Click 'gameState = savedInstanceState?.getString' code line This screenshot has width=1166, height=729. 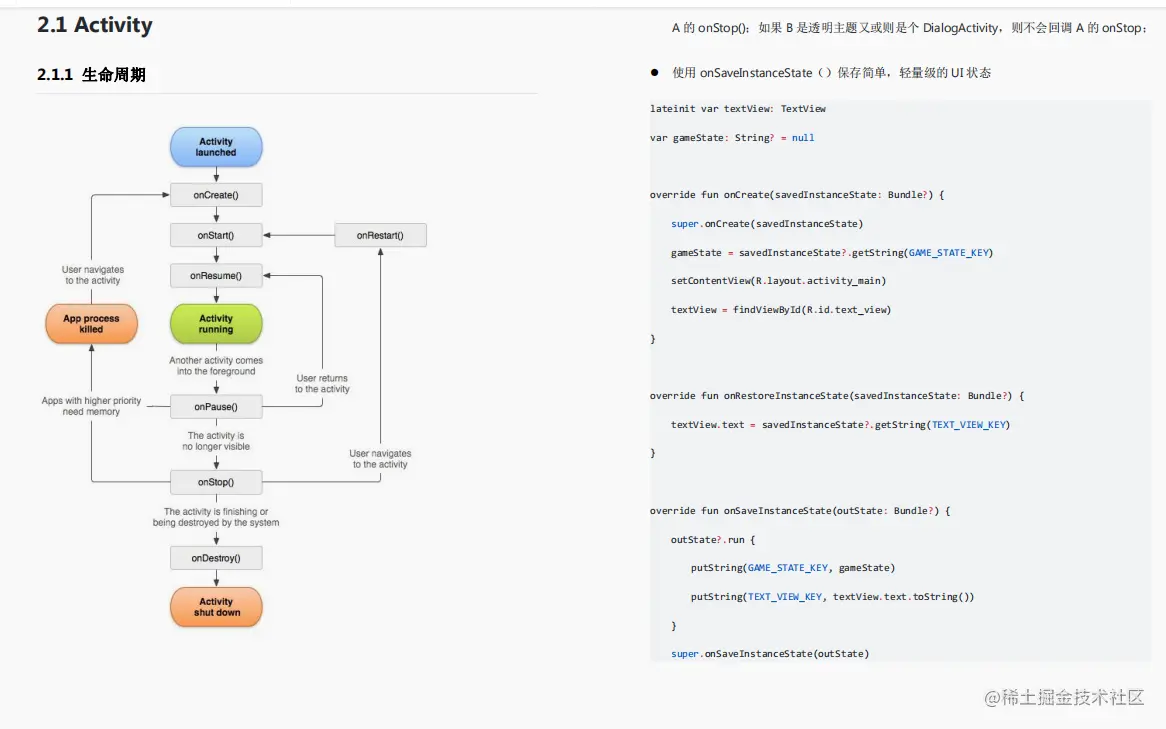(832, 253)
